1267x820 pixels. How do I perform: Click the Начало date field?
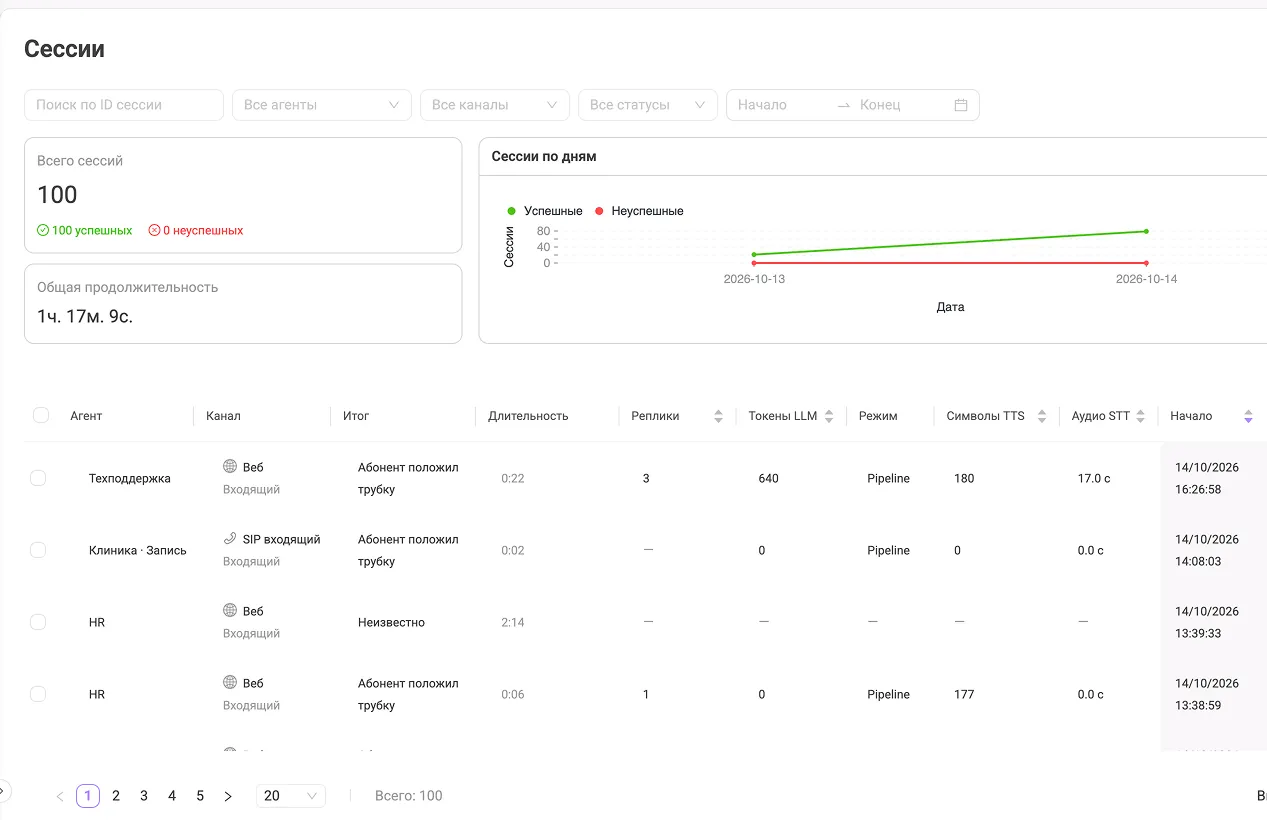tap(780, 105)
